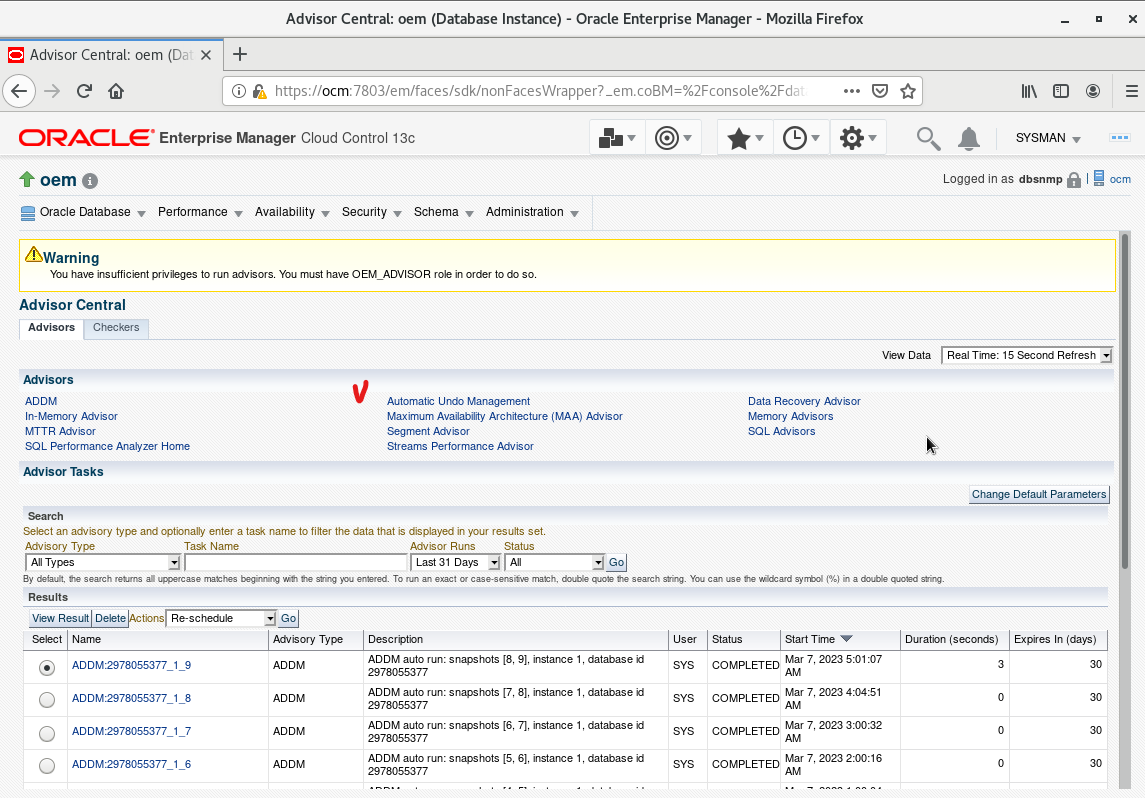This screenshot has width=1145, height=798.
Task: Reload the current page
Action: [x=84, y=91]
